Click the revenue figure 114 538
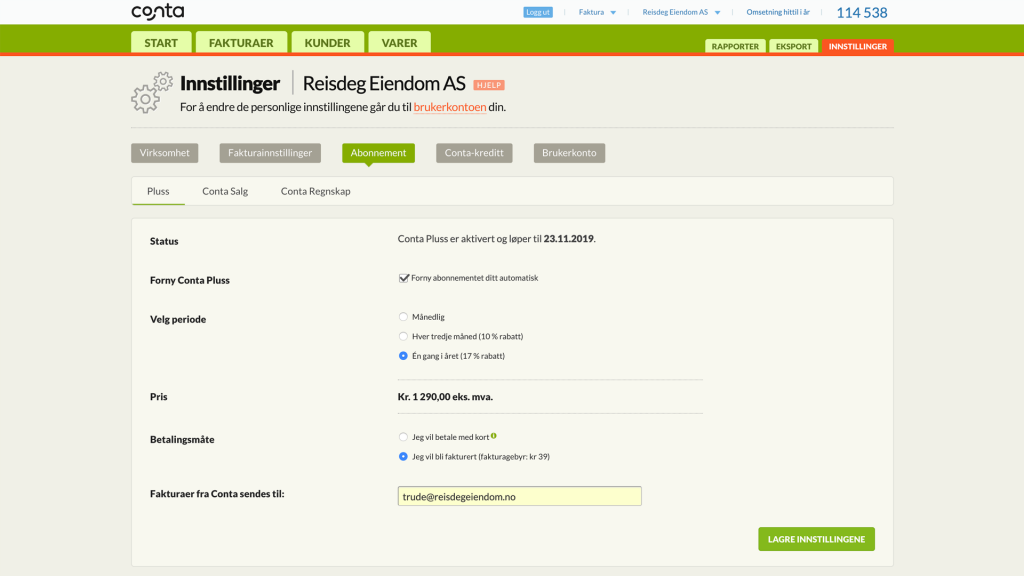The height and width of the screenshot is (576, 1024). click(862, 12)
